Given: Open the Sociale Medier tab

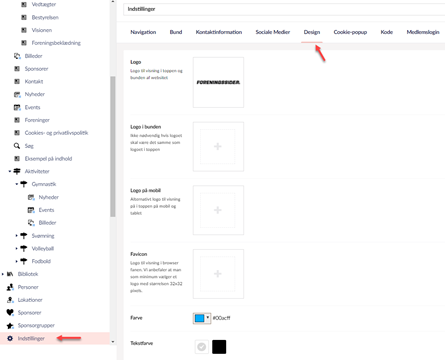Looking at the screenshot, I should (273, 32).
